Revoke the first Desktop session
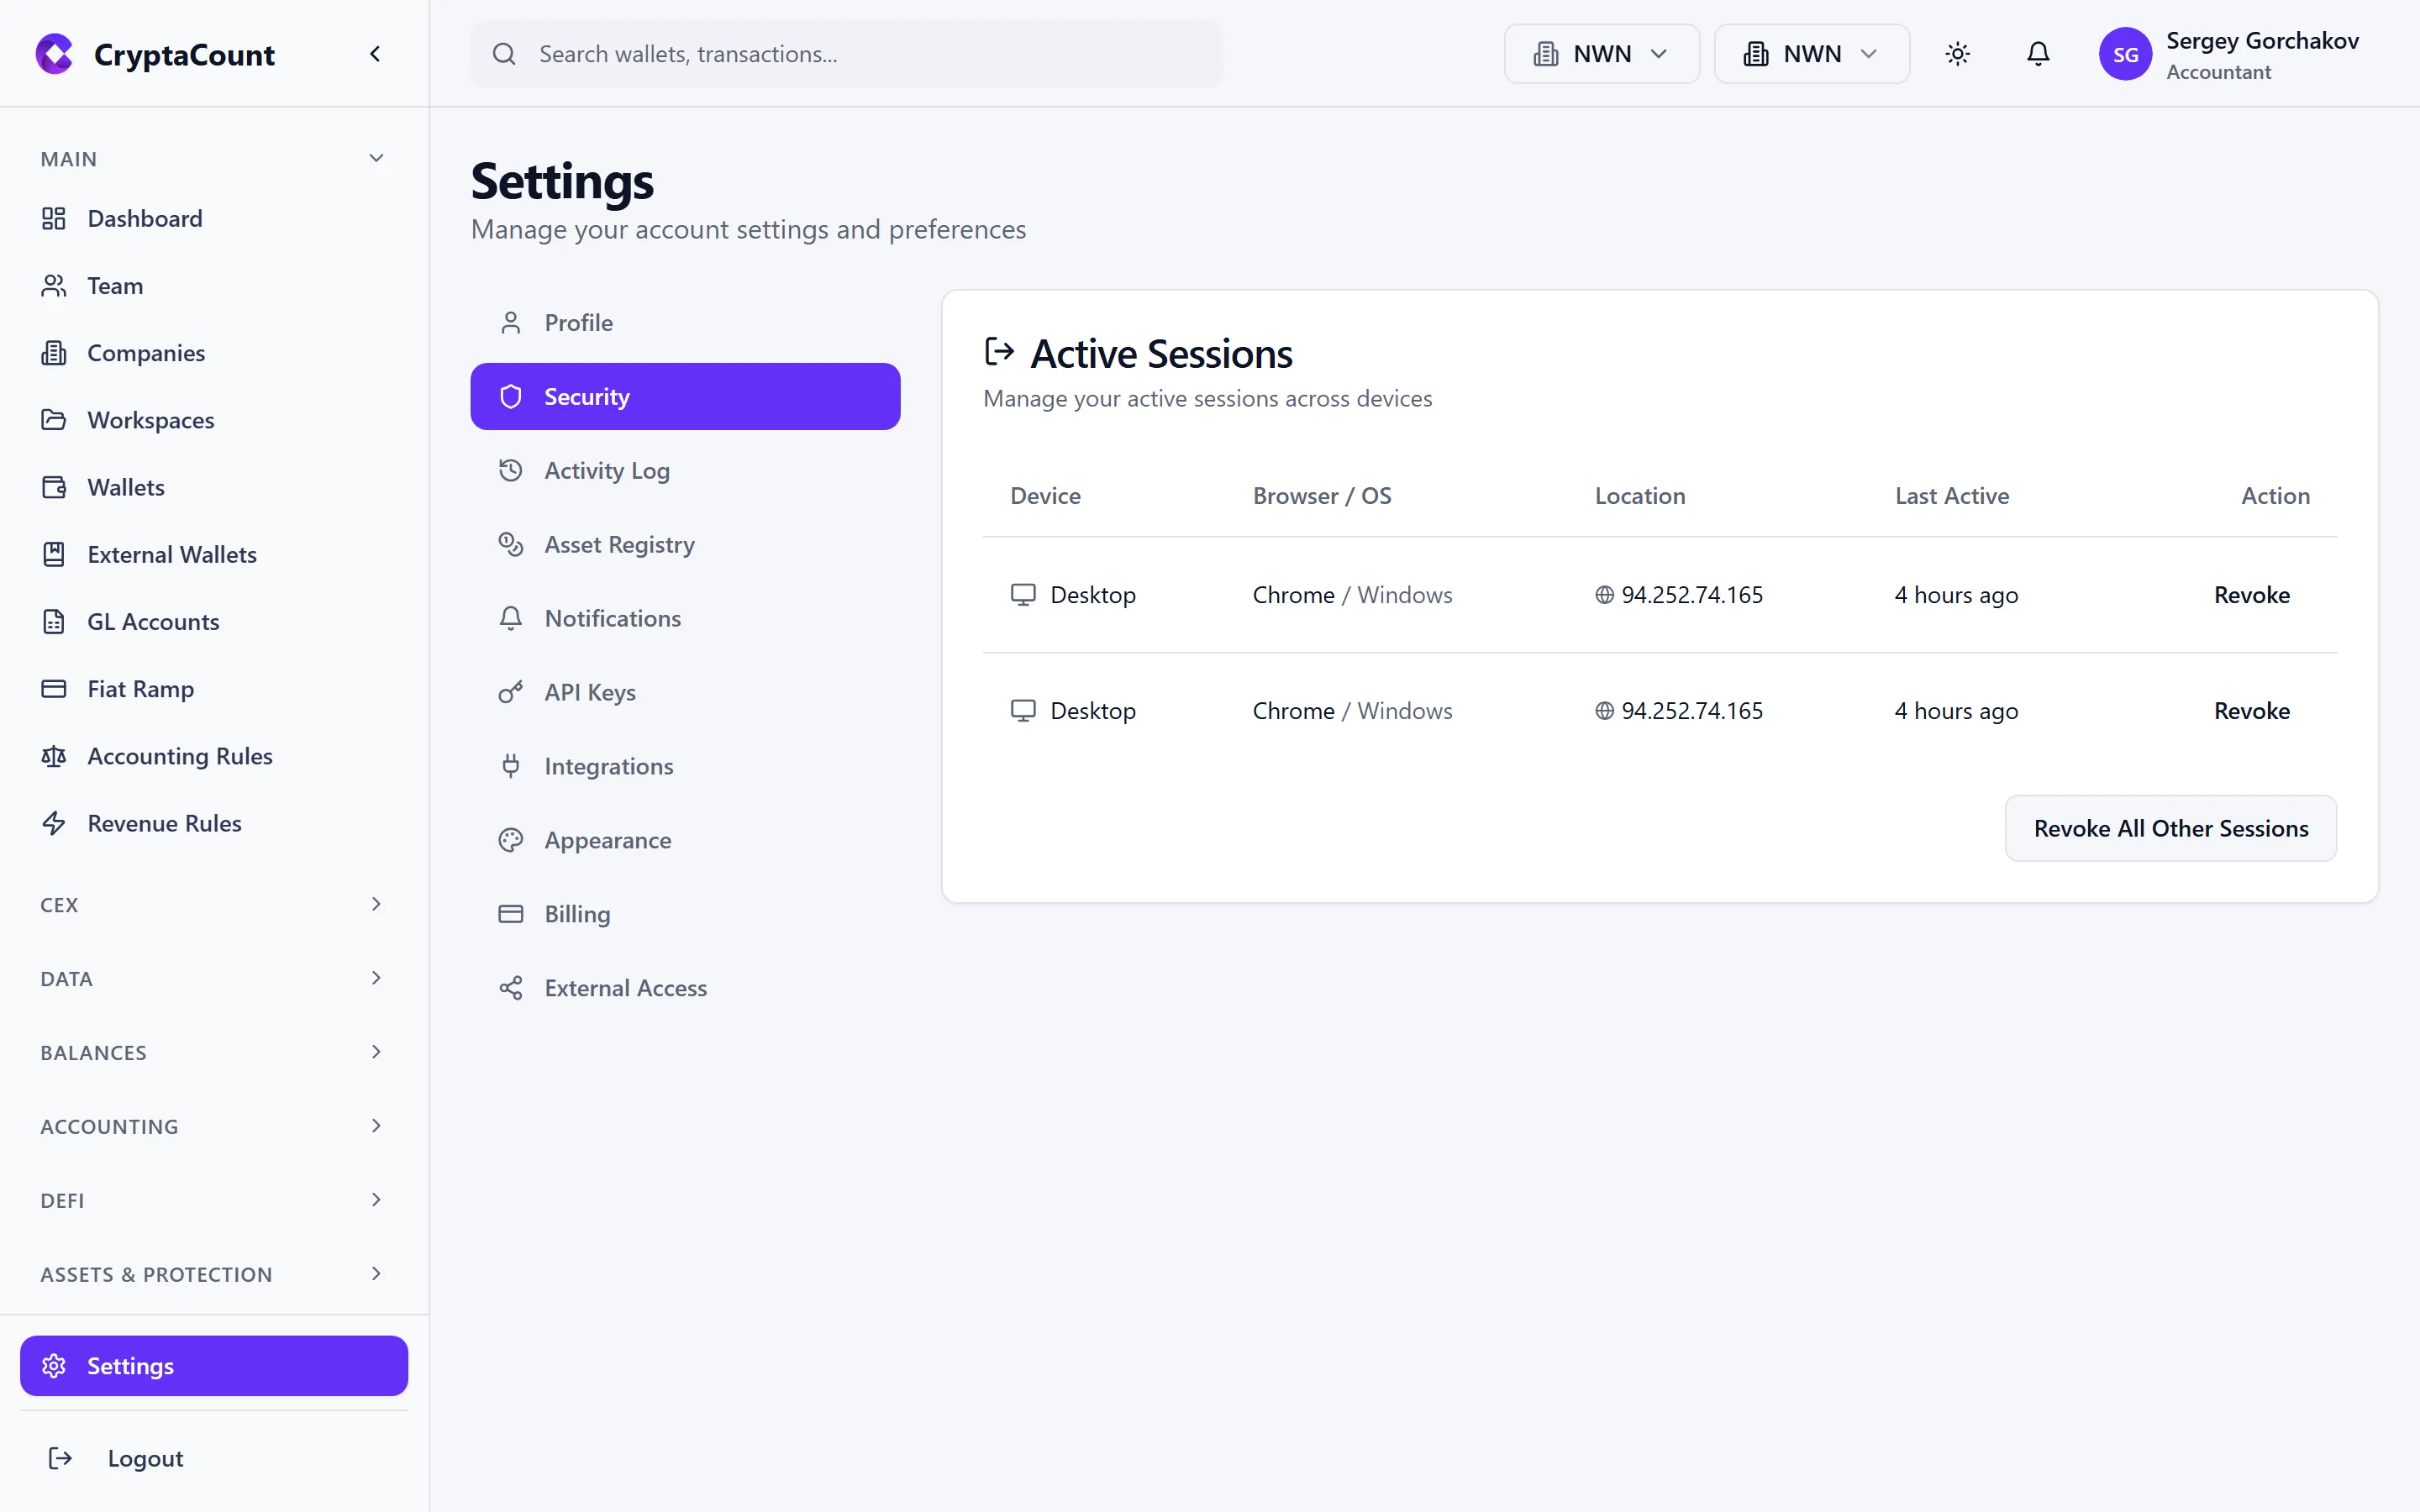2420x1512 pixels. (x=2252, y=594)
